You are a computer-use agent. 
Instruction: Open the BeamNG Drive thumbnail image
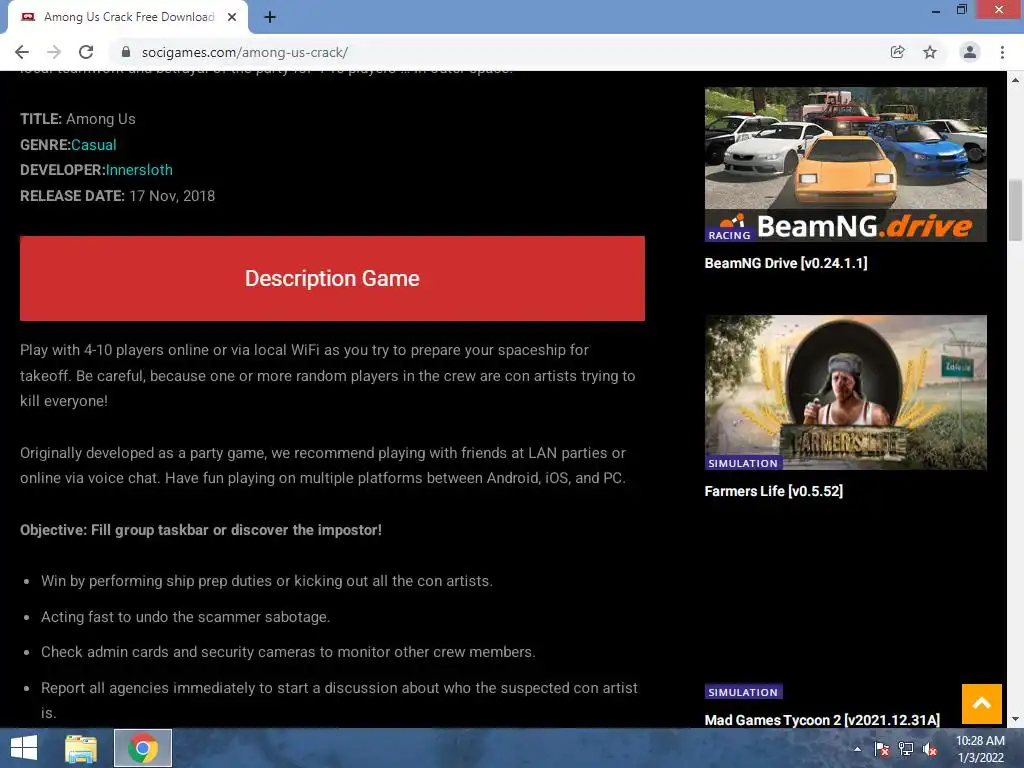[x=846, y=165]
